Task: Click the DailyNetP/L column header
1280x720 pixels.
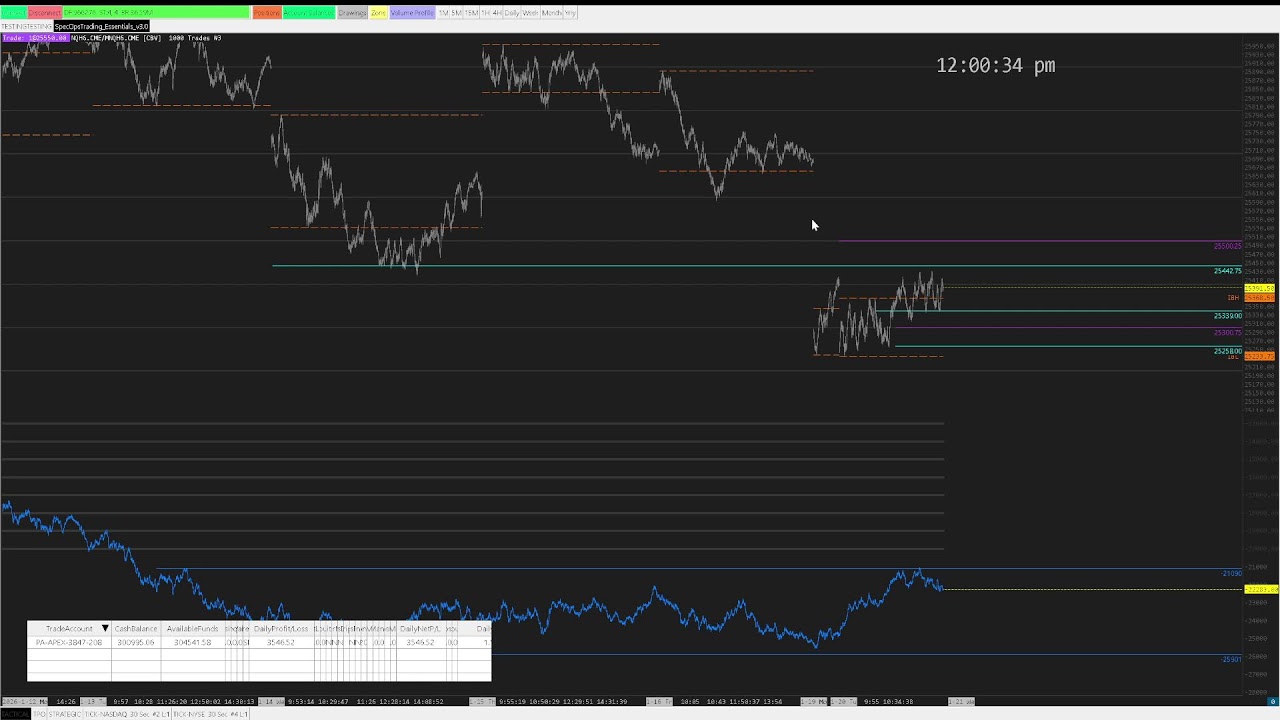Action: (420, 629)
